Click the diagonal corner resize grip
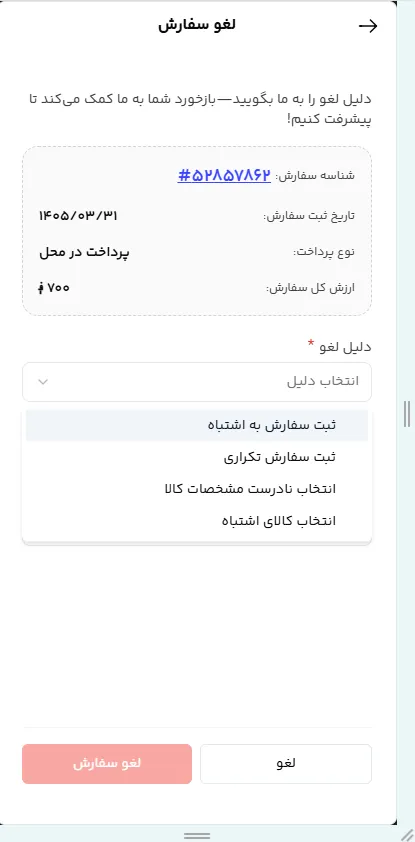Screen dimensions: 415x842 [407, 835]
